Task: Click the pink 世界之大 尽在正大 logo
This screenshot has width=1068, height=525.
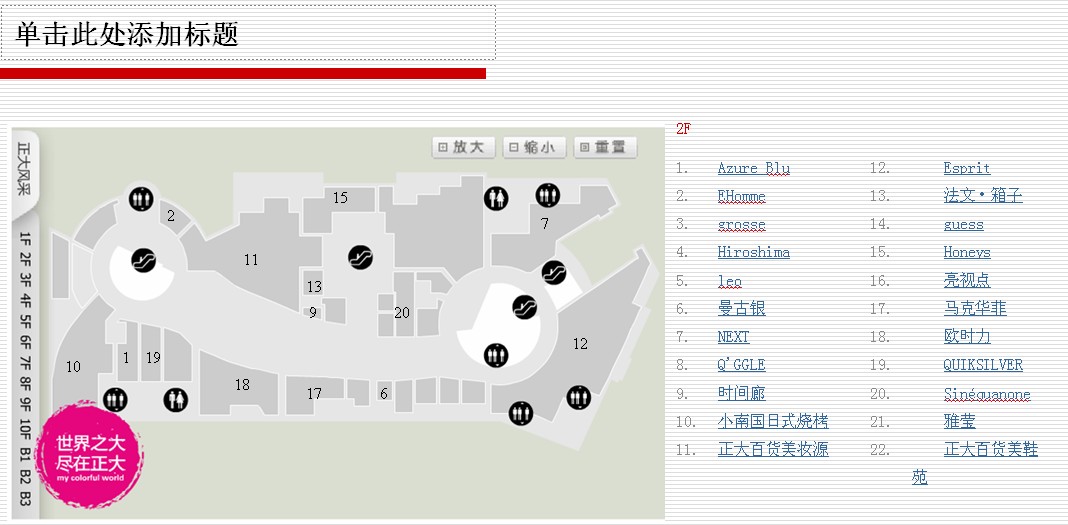Action: (x=90, y=456)
